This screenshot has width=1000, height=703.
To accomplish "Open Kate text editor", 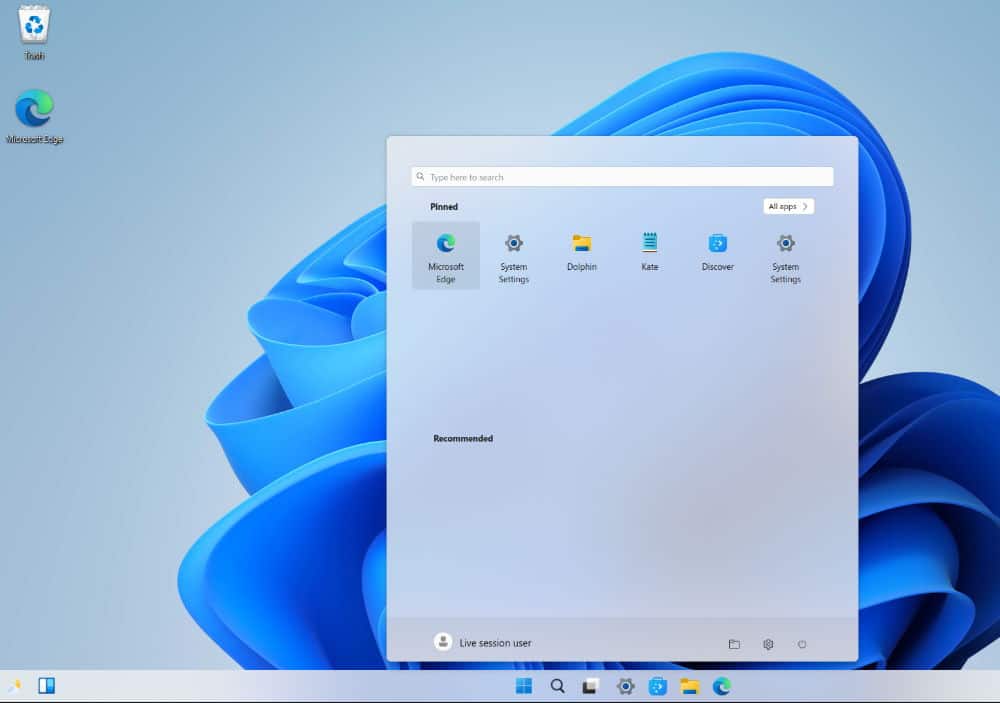I will pos(649,256).
